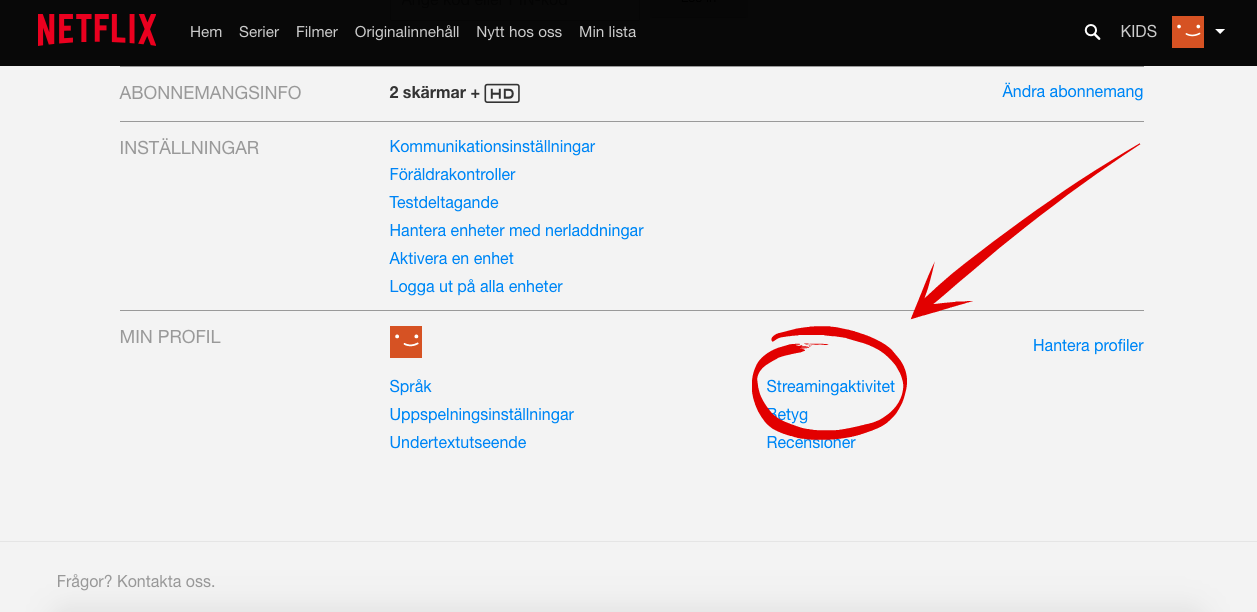
Task: Click the Undertextutseende link
Action: pyautogui.click(x=458, y=442)
